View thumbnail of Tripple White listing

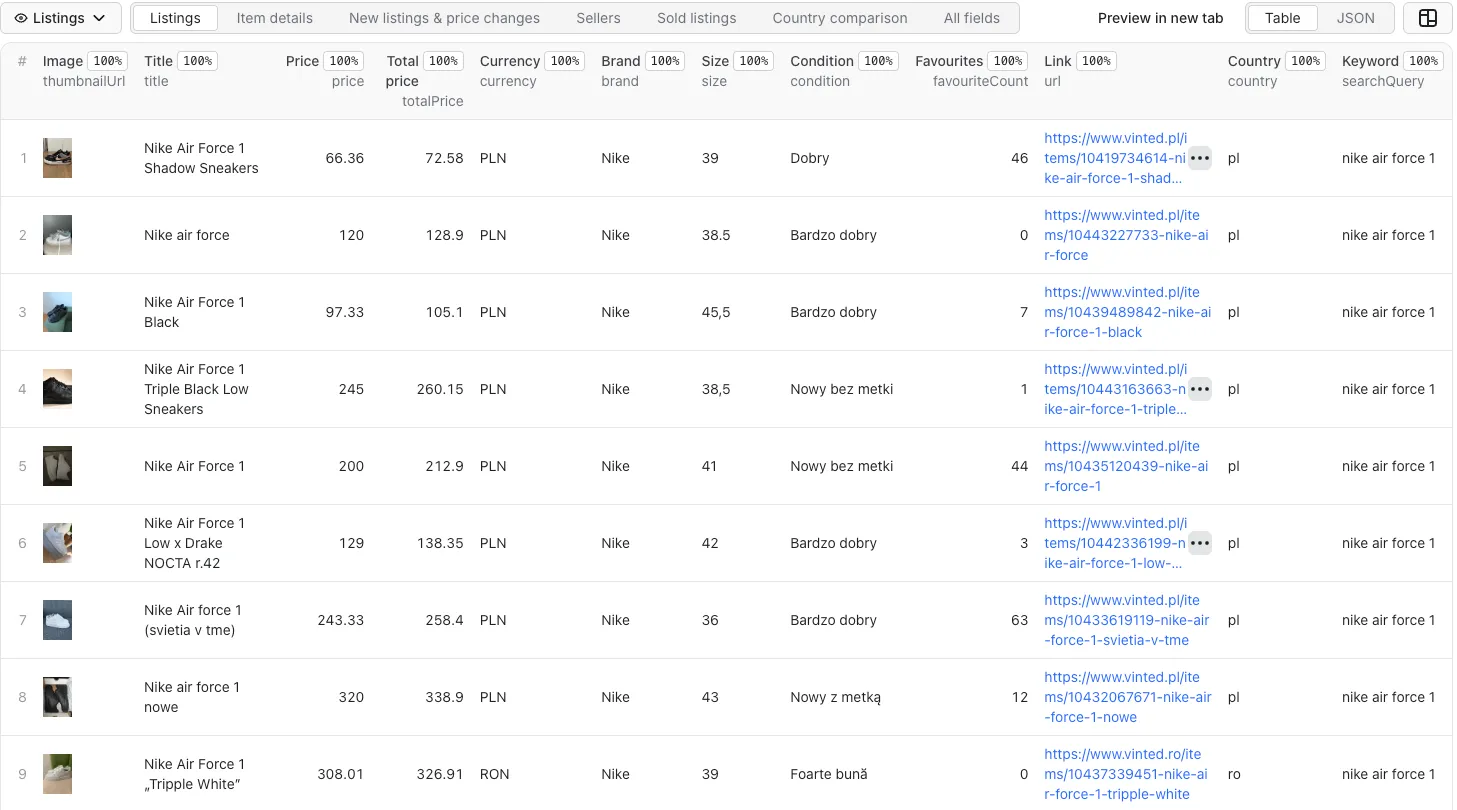coord(57,774)
